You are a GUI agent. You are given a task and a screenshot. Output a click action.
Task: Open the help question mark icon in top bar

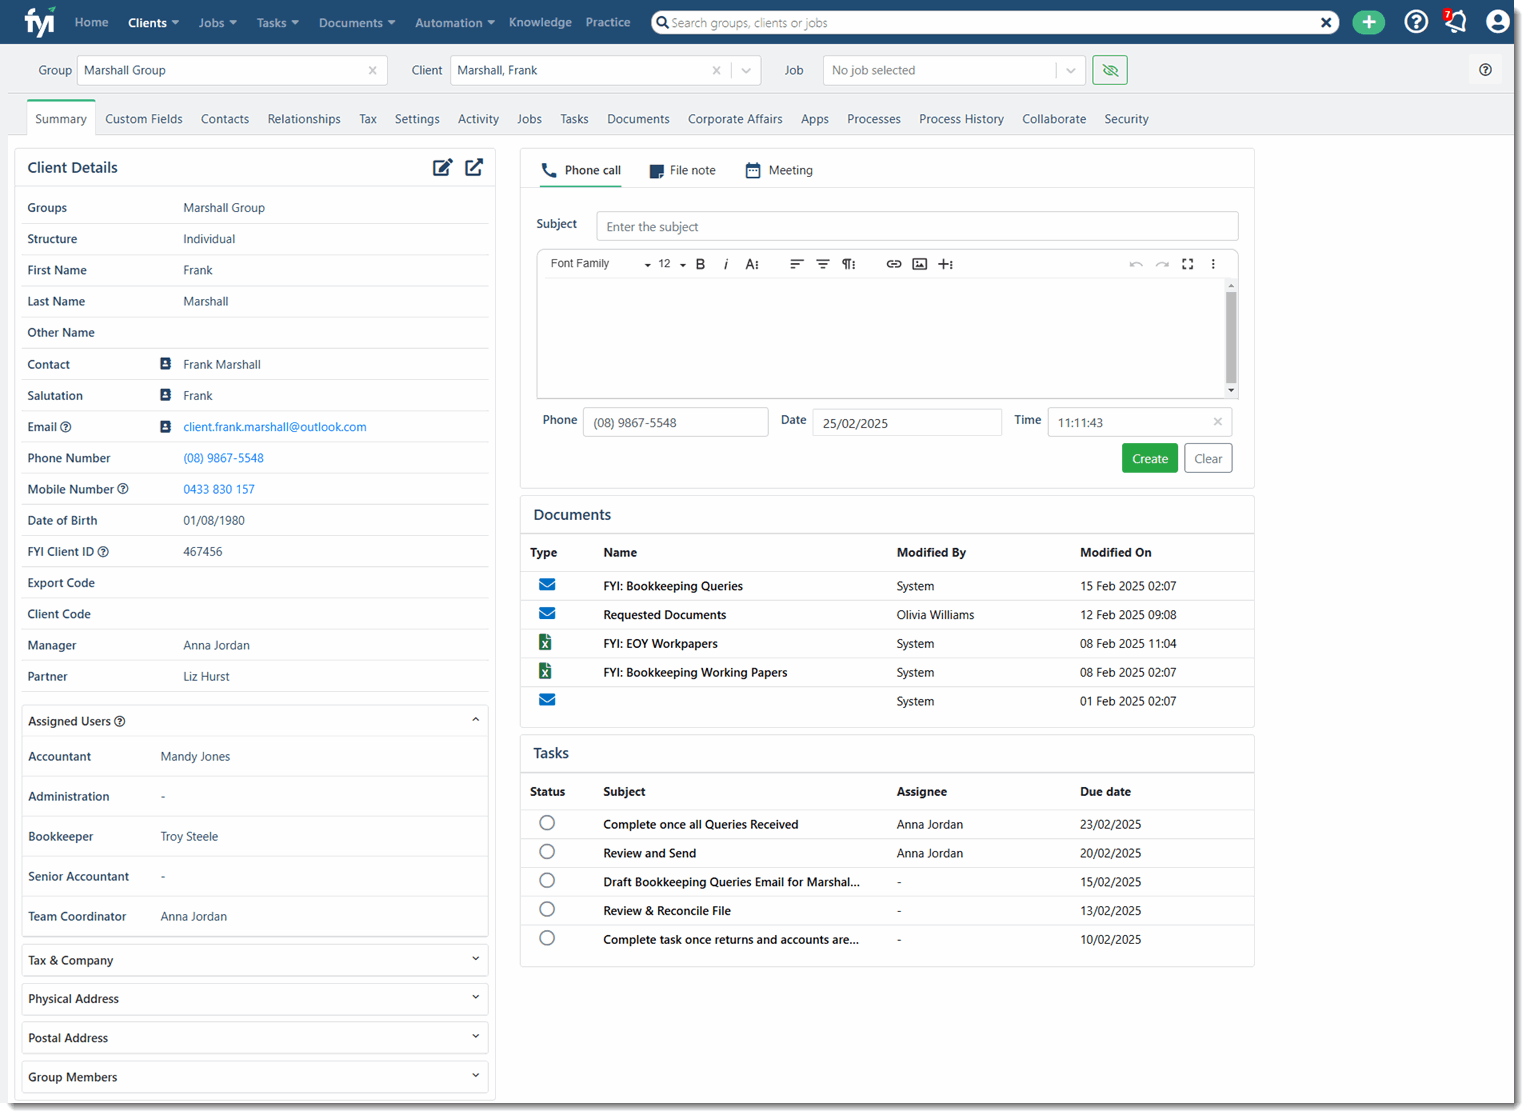[1416, 22]
